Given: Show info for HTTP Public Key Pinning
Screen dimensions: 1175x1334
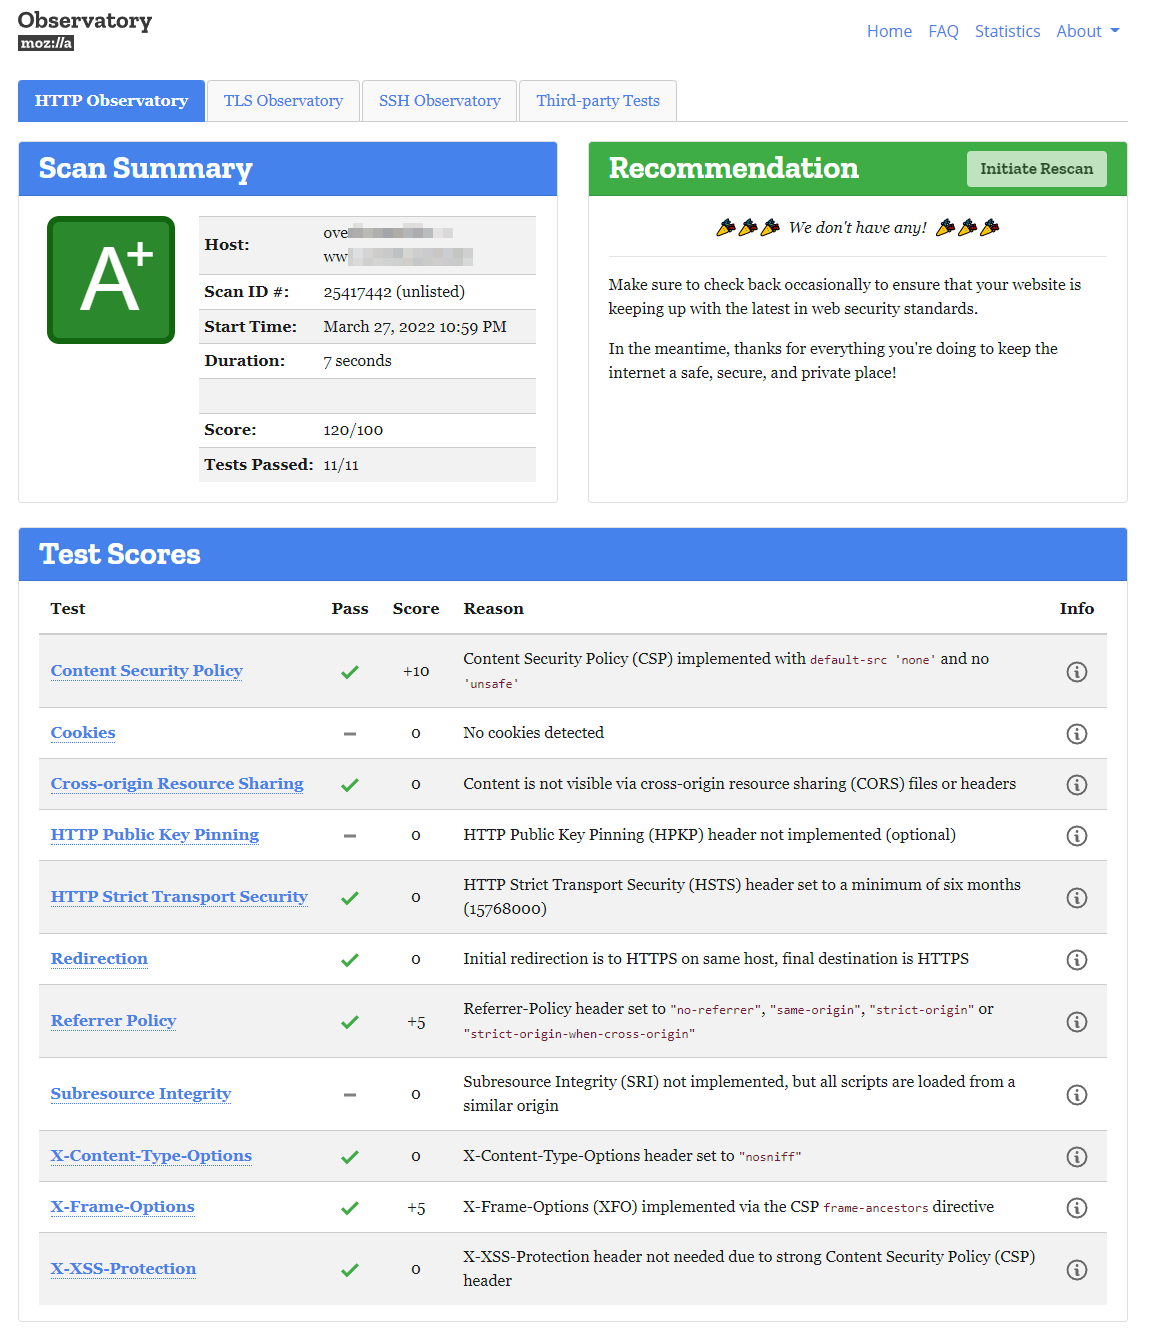Looking at the screenshot, I should coord(1076,836).
